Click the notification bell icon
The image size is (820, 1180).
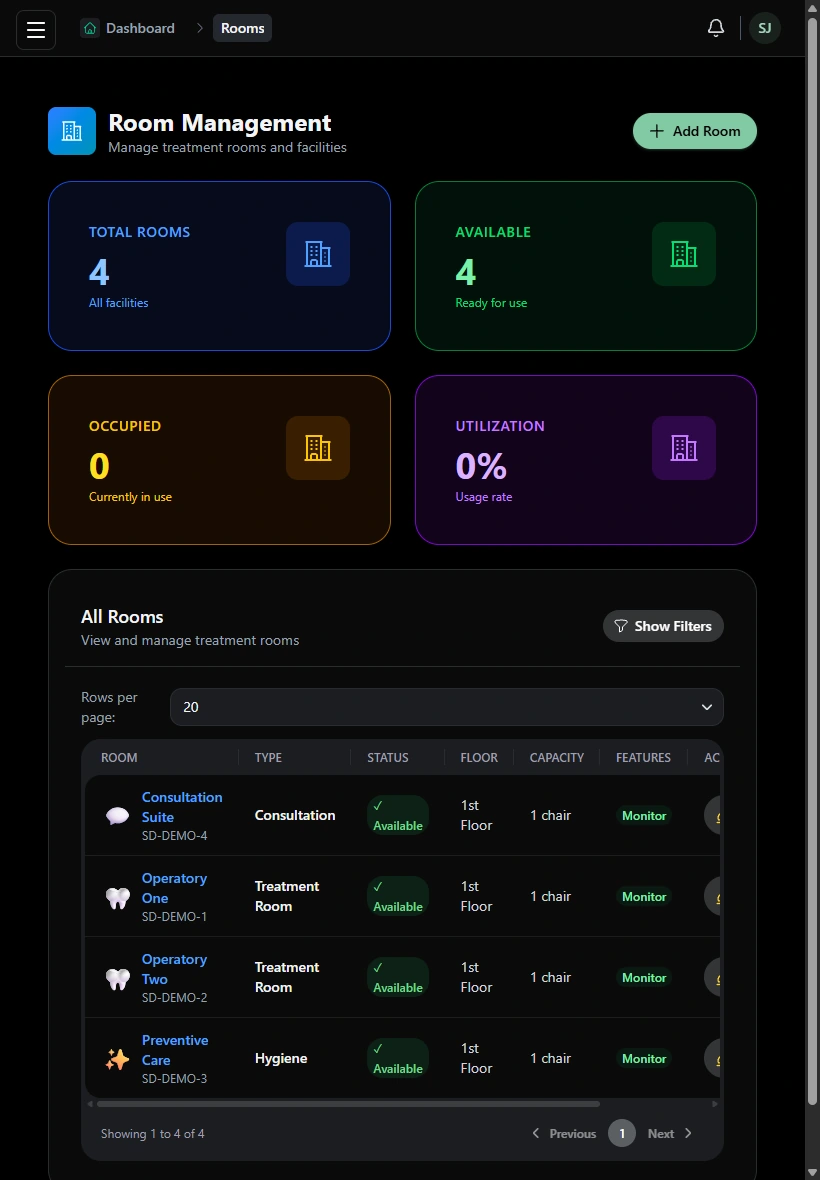point(716,28)
